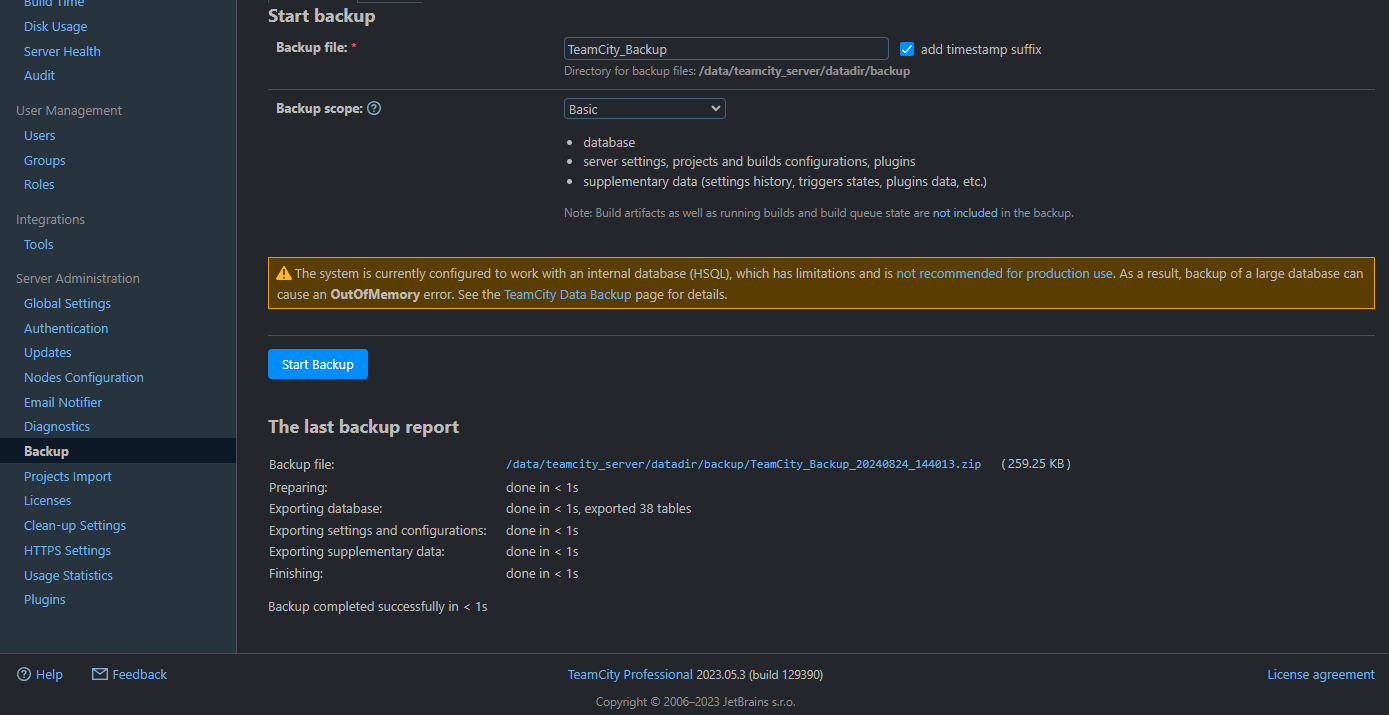Select Global Settings in Server Administration
This screenshot has height=715, width=1389.
pos(67,304)
